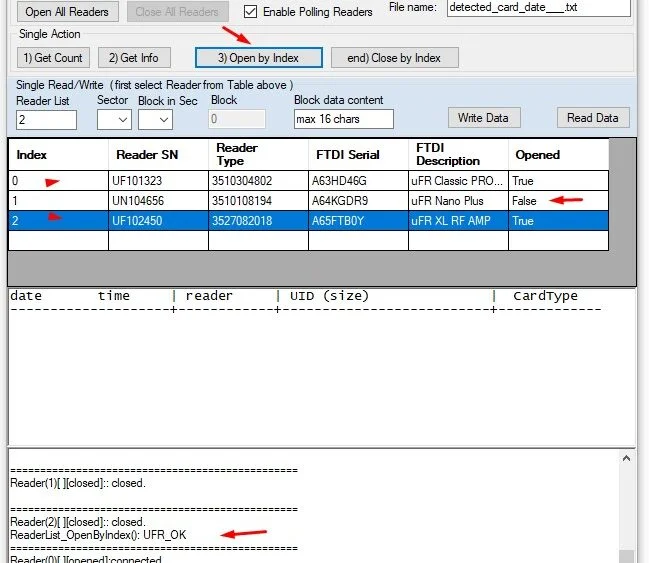Click the Block data content field
This screenshot has height=563, width=649.
click(x=344, y=119)
